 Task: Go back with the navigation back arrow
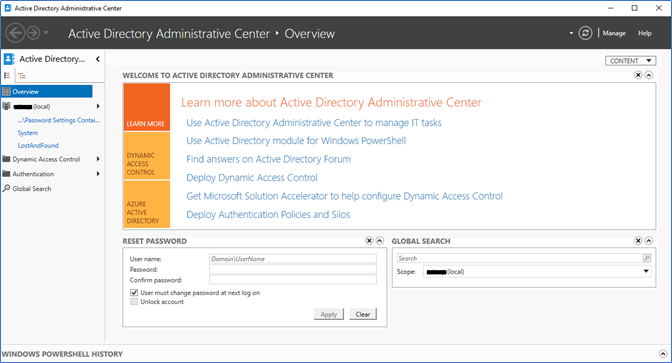(15, 33)
